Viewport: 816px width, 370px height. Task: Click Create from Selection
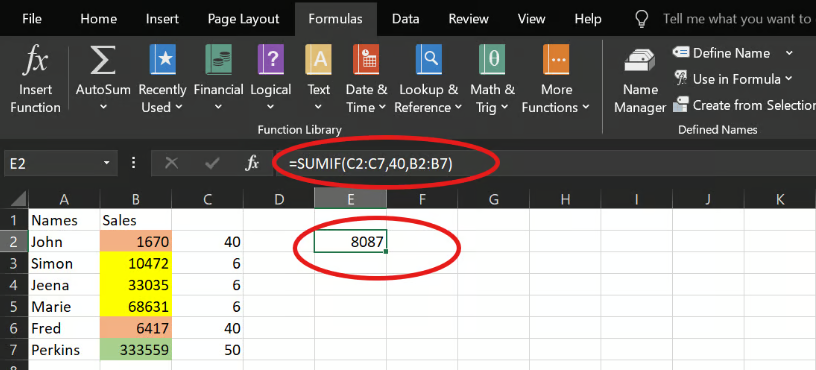coord(744,105)
